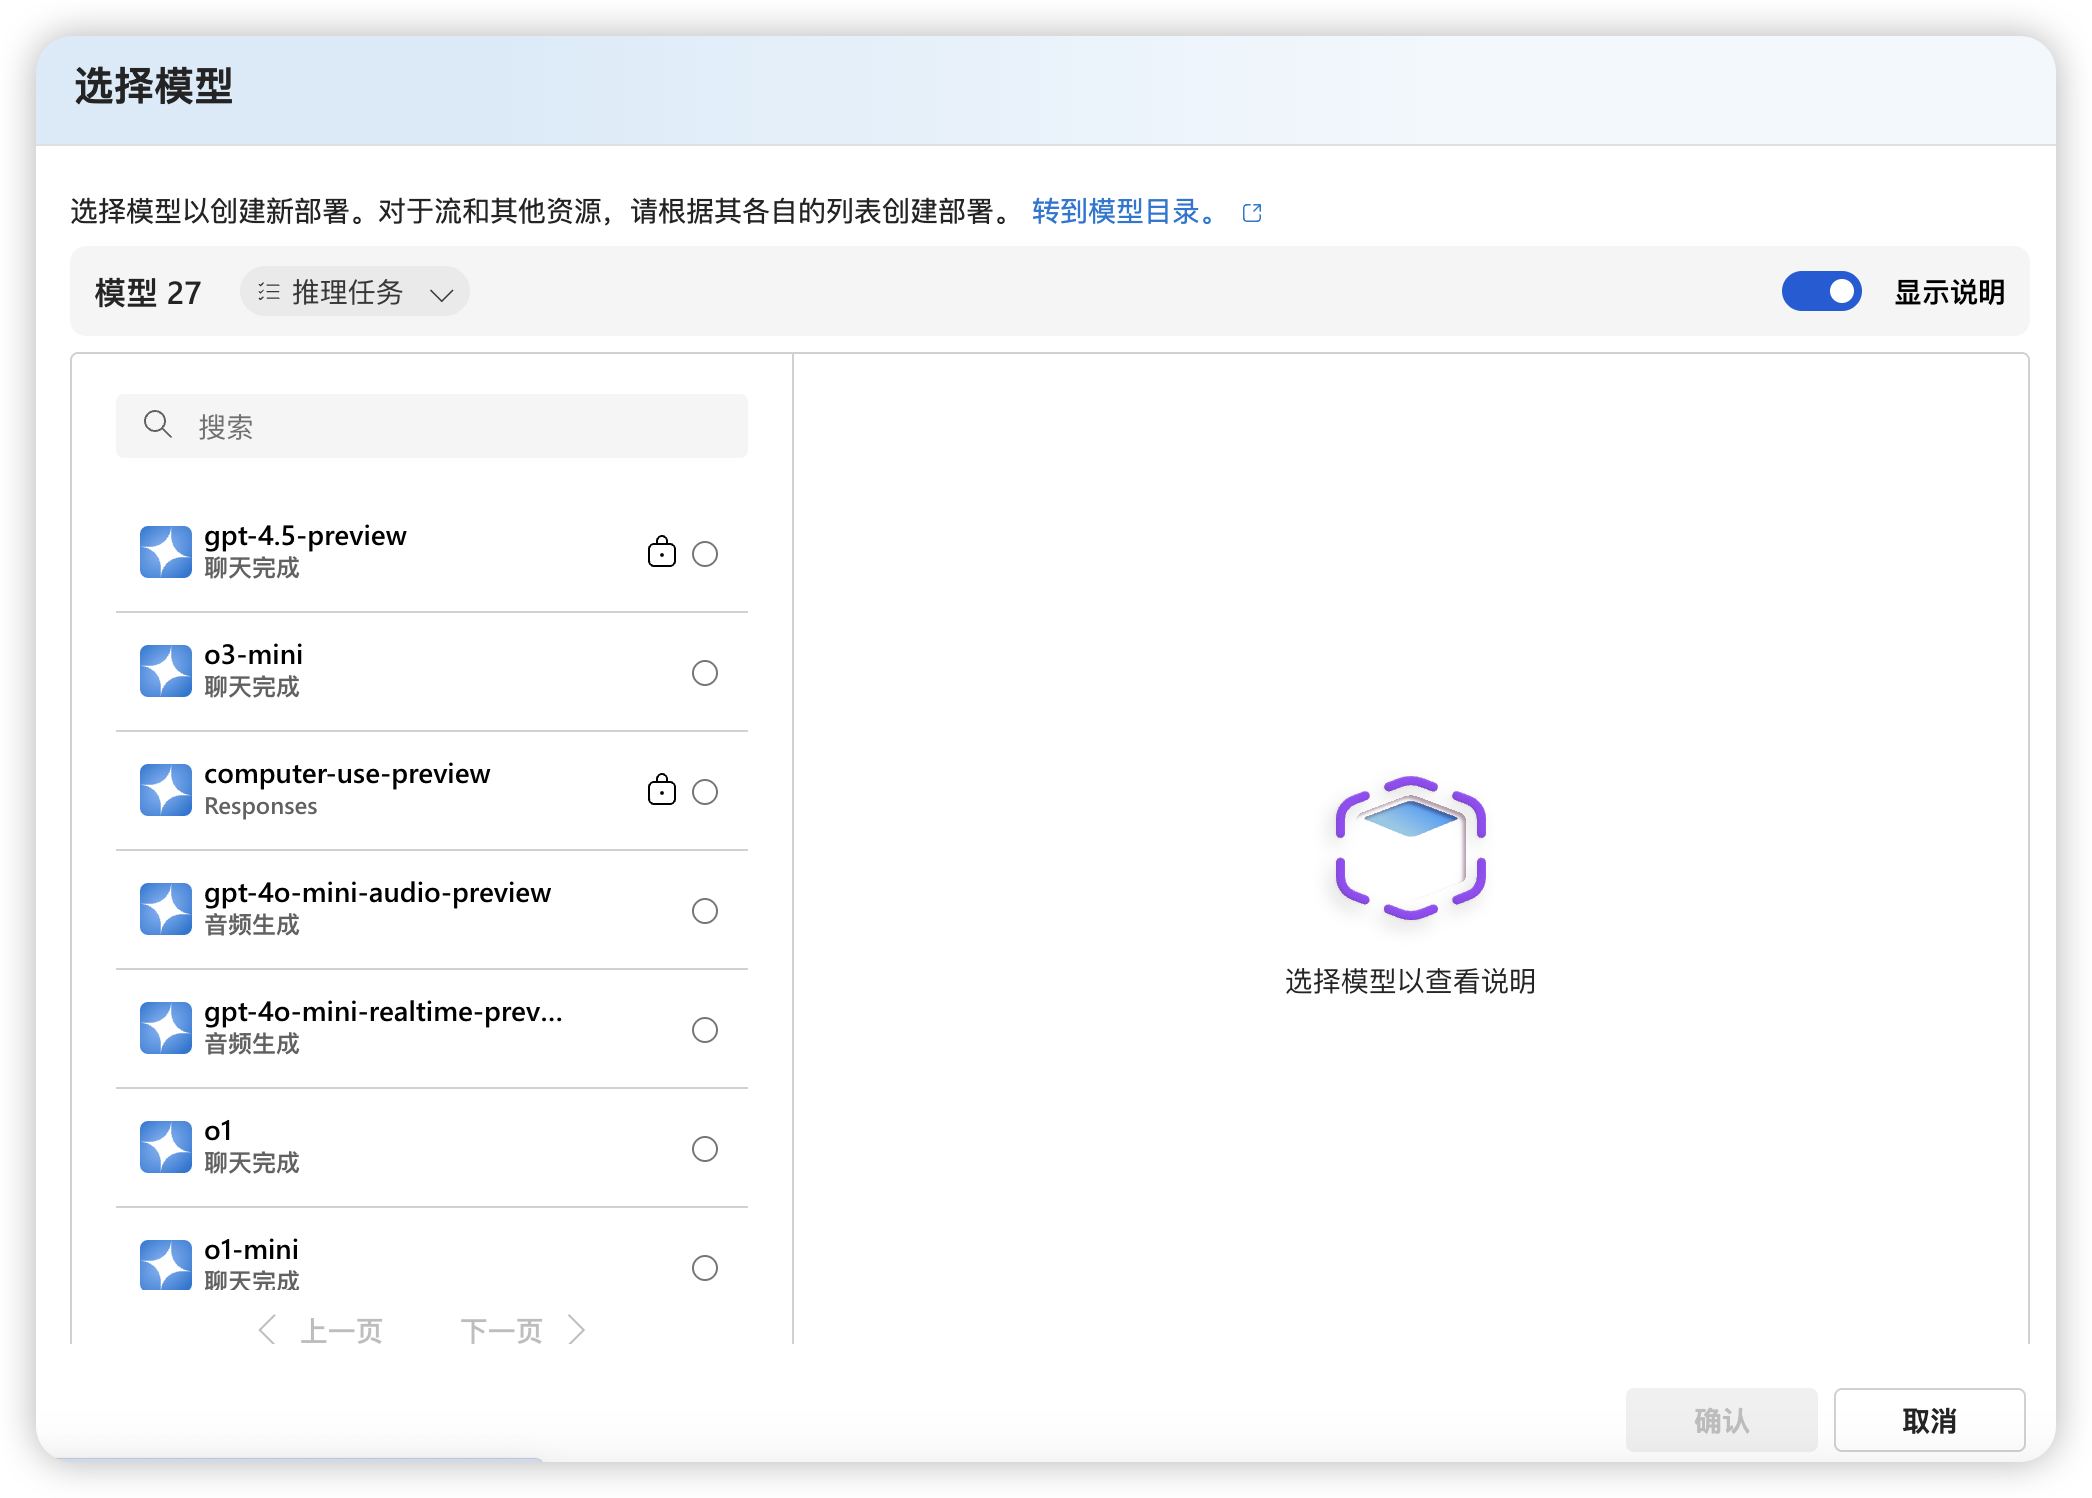
Task: Click the o1-mini model sparkle icon
Action: click(x=166, y=1265)
